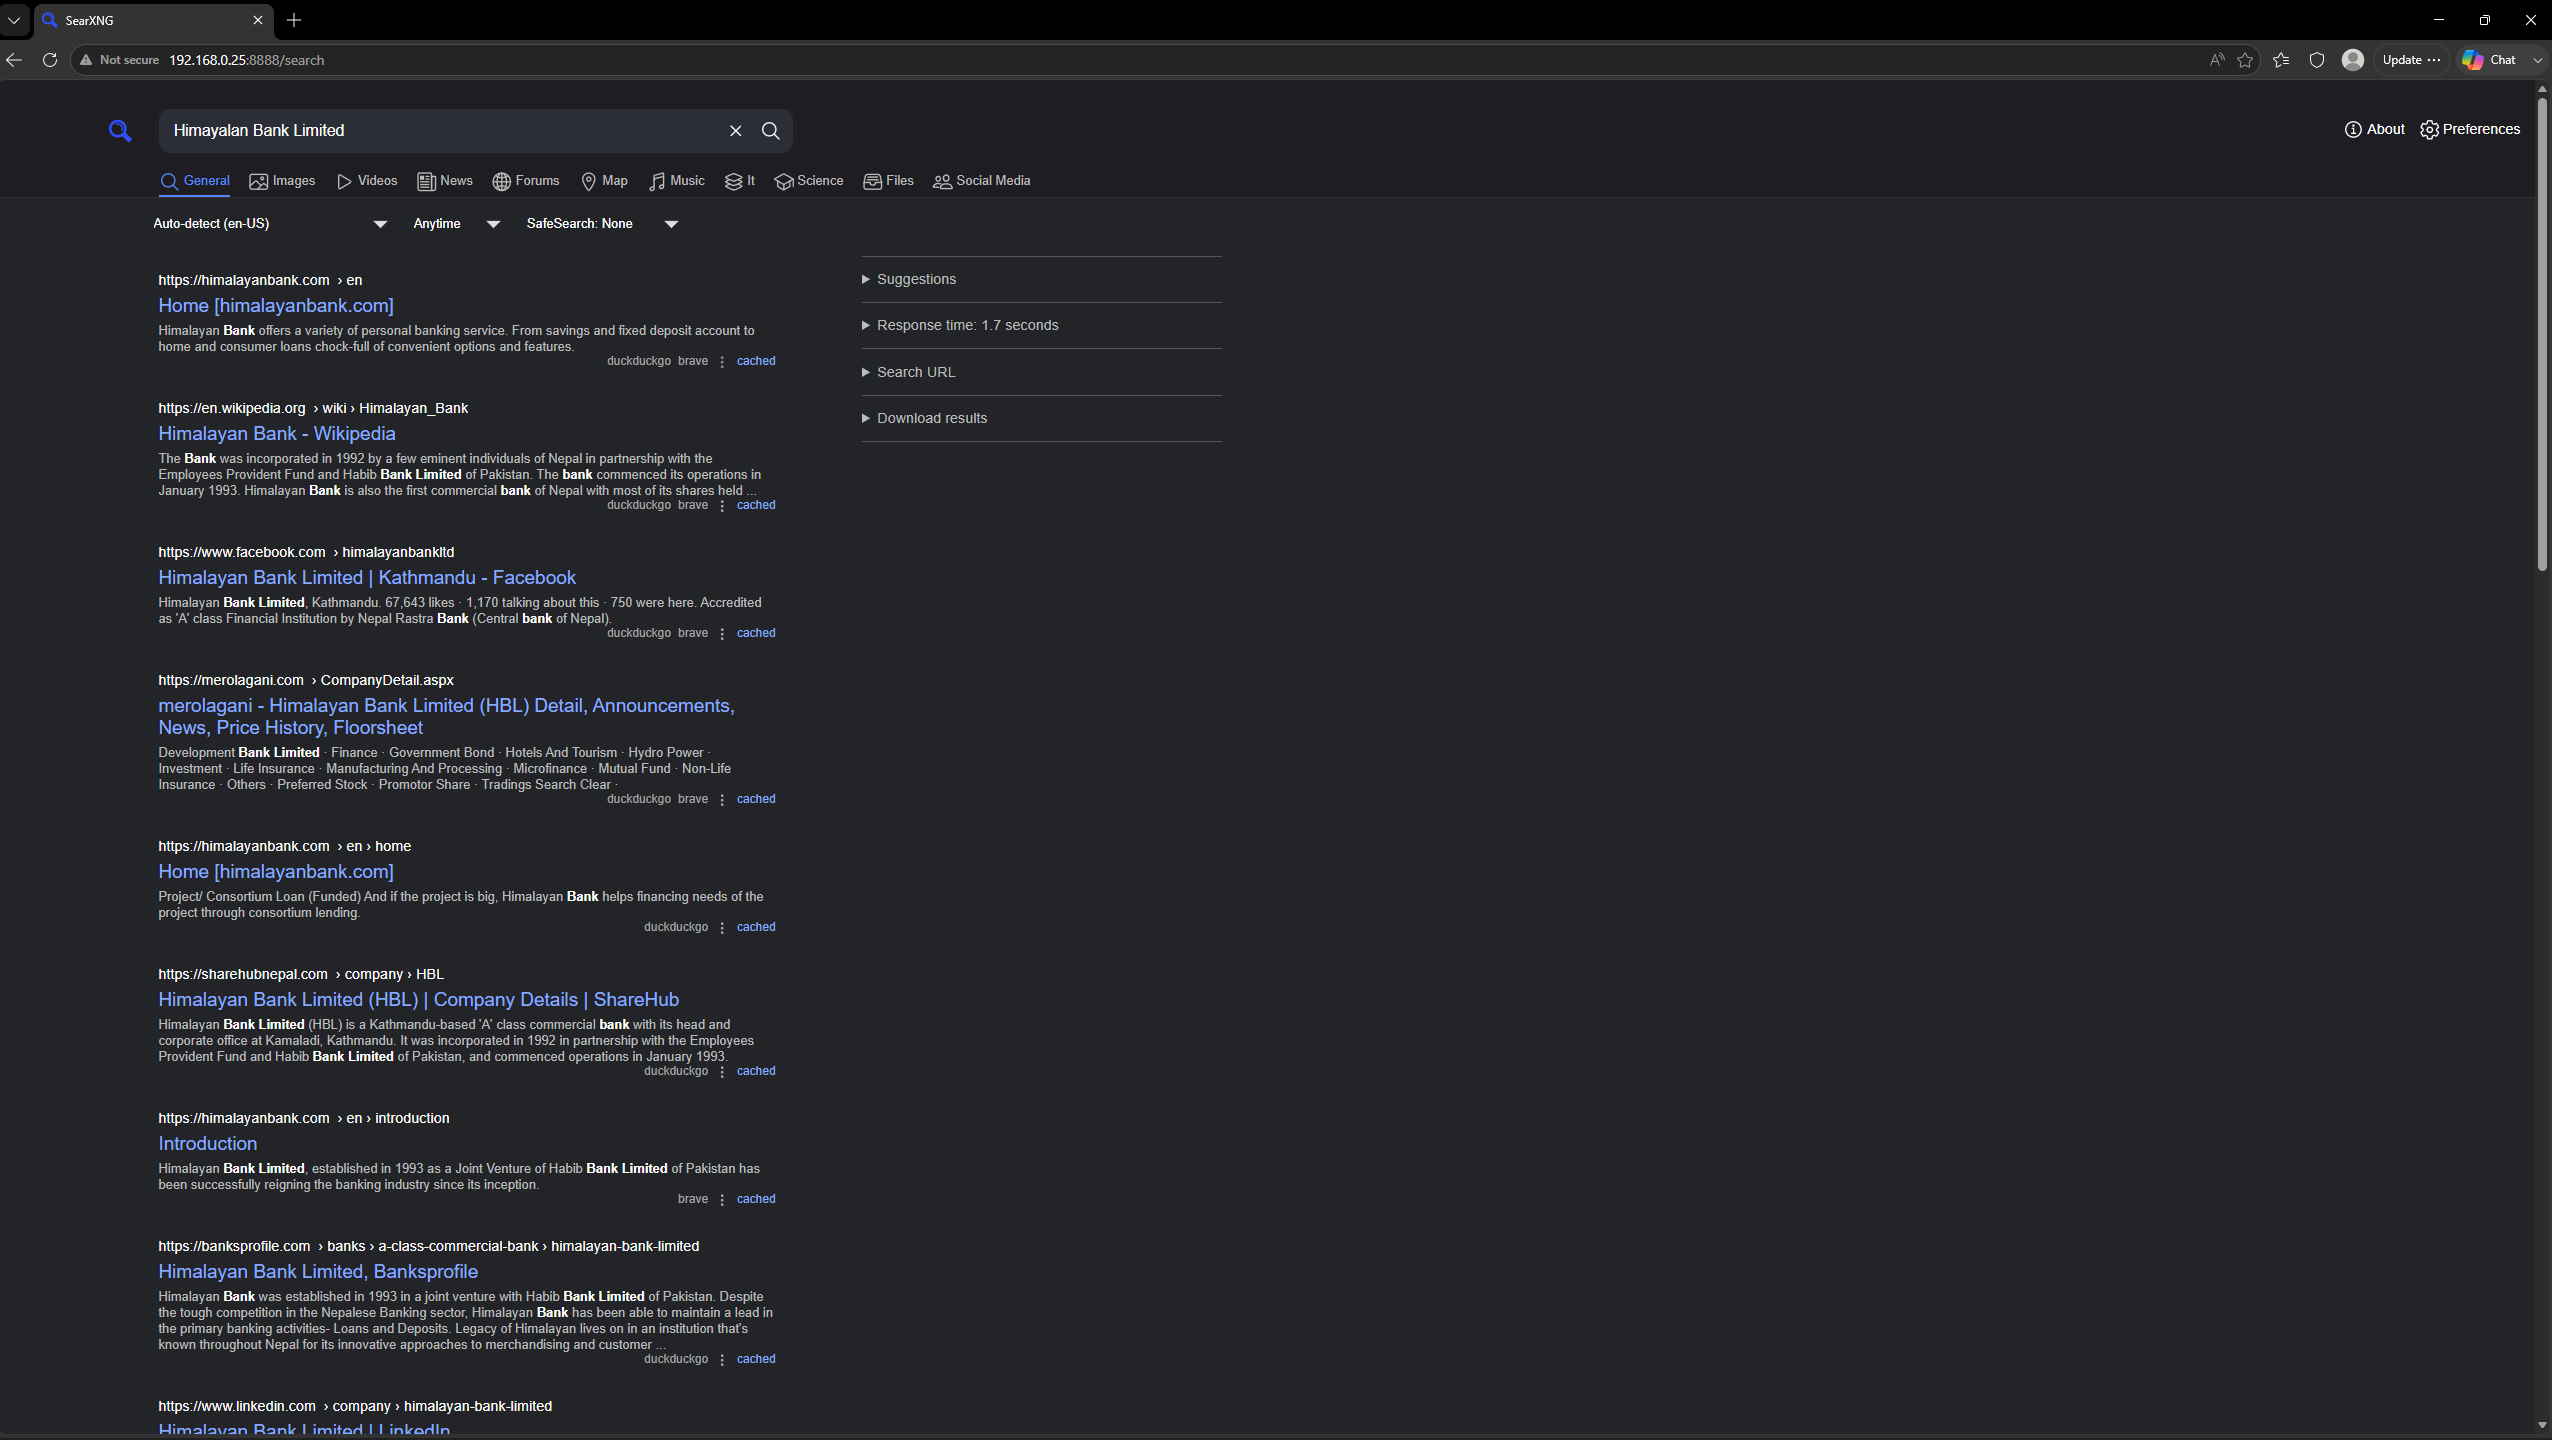Open Himalayan Bank Limited Kathmandu Facebook result
The height and width of the screenshot is (1440, 2552).
click(367, 578)
